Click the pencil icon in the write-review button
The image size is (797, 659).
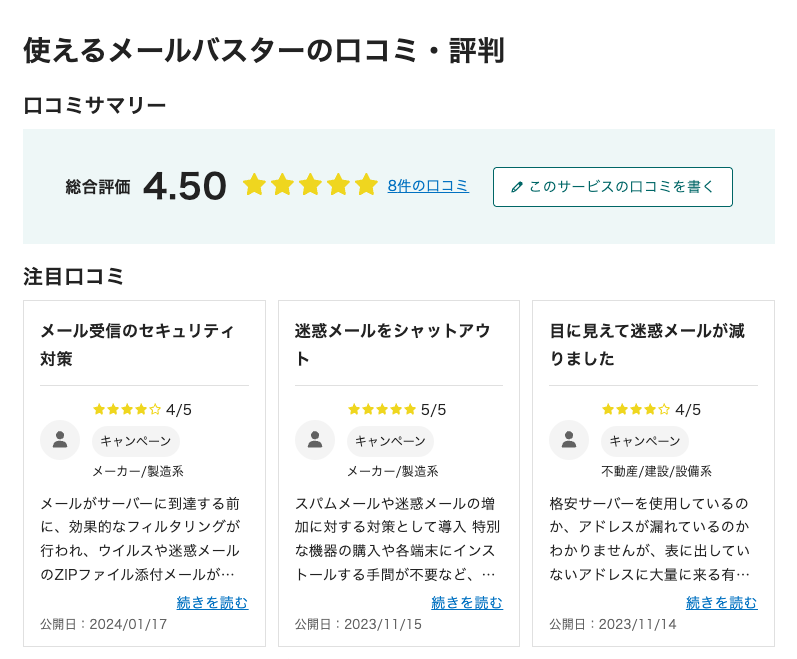pyautogui.click(x=517, y=187)
